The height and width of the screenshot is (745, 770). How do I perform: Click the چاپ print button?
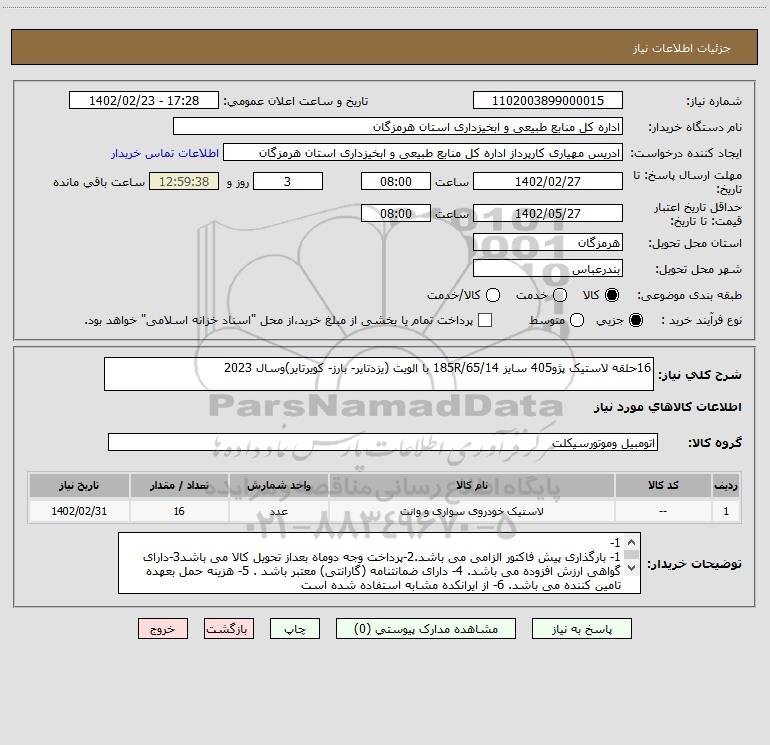point(295,629)
